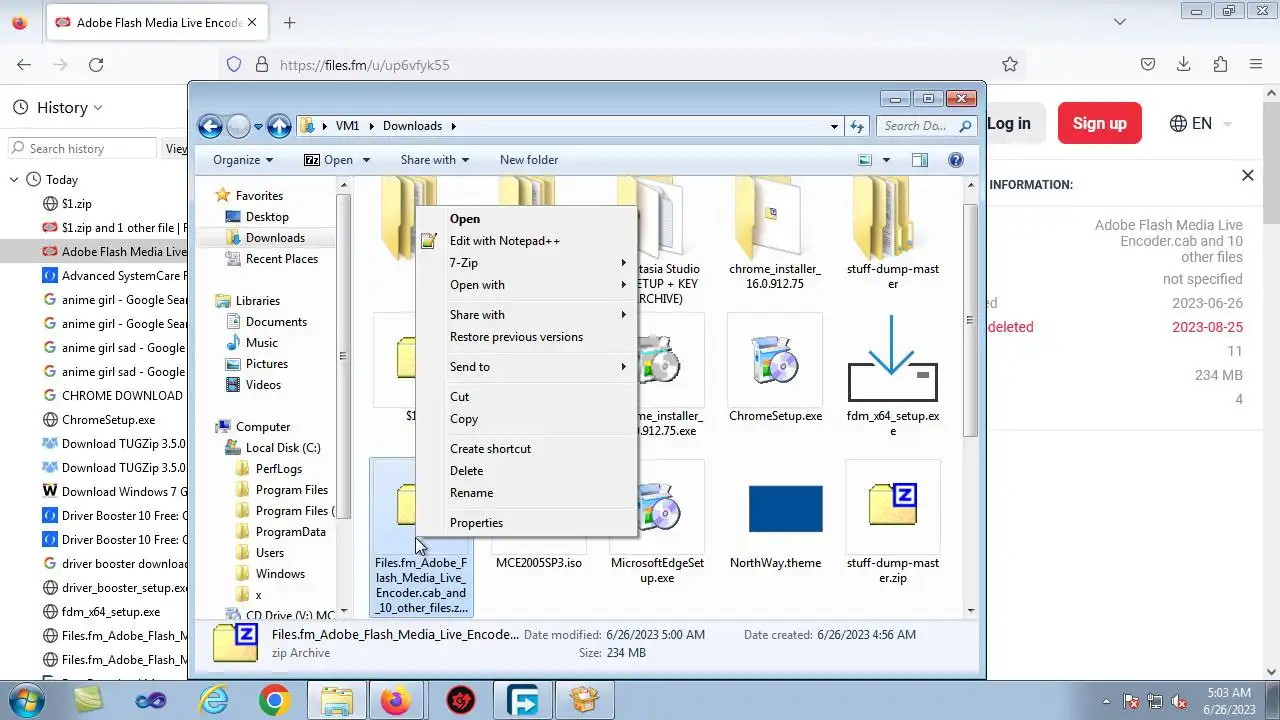Click the Explorer refresh button
This screenshot has width=1280, height=720.
click(x=857, y=126)
